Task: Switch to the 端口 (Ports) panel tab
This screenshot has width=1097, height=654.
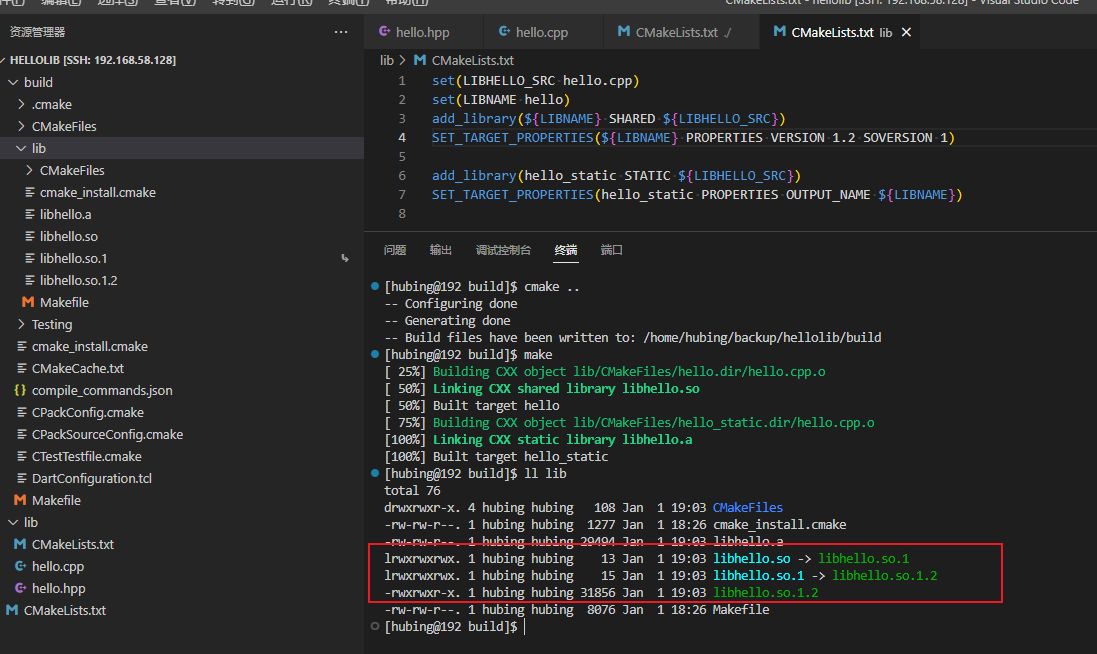Action: (611, 250)
